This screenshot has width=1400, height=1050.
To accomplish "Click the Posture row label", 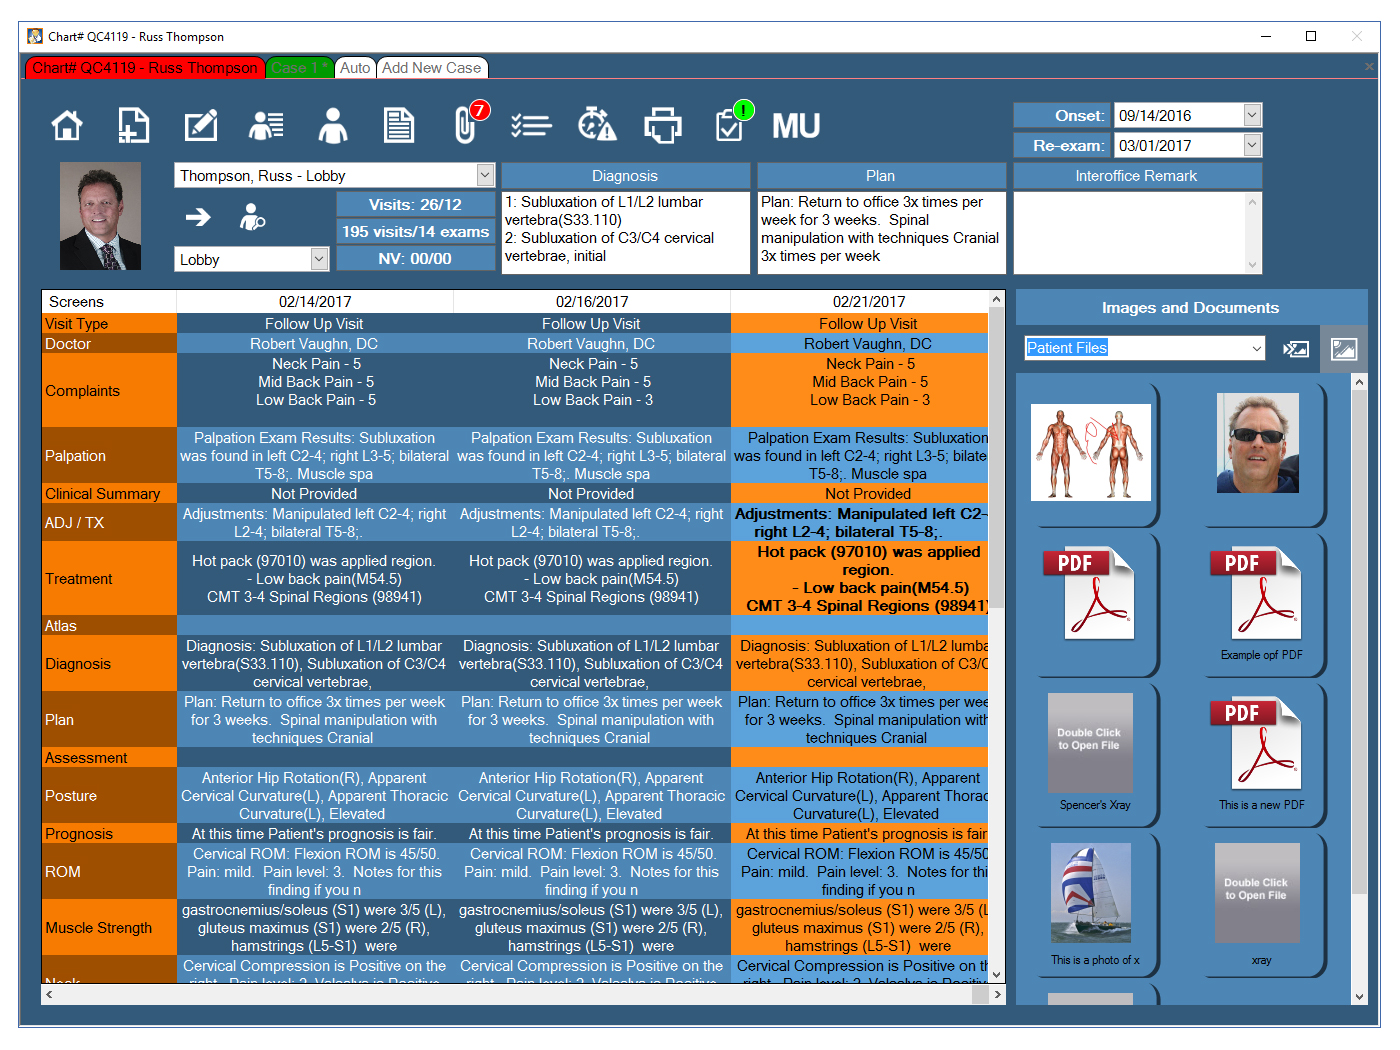I will tap(109, 796).
